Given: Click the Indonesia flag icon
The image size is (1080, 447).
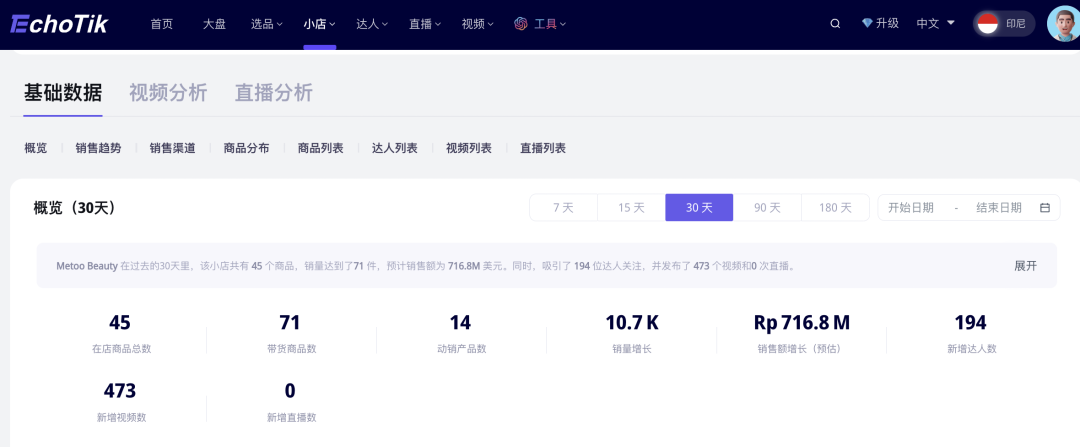Looking at the screenshot, I should [x=988, y=24].
